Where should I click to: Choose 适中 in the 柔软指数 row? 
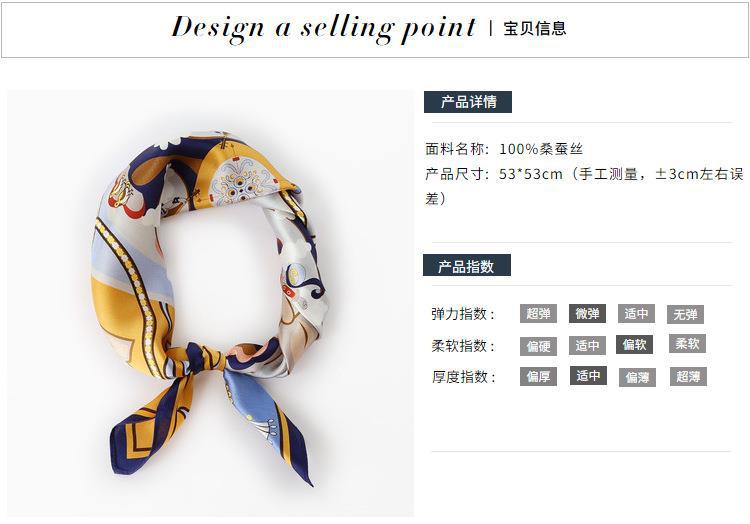click(587, 345)
